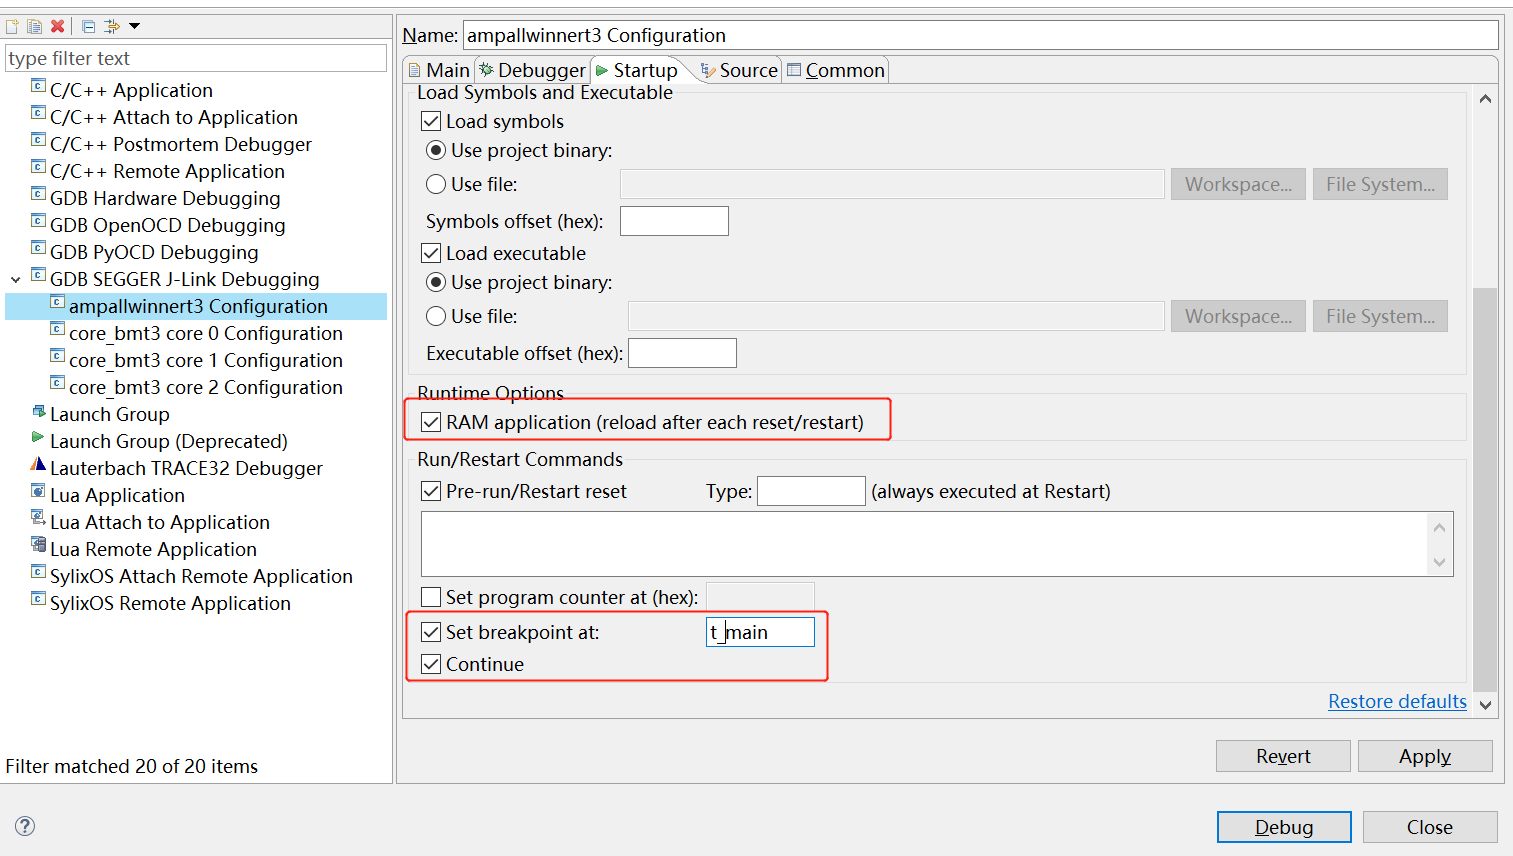Click the Debug button
Screen dimensions: 1513x856
pyautogui.click(x=1284, y=827)
